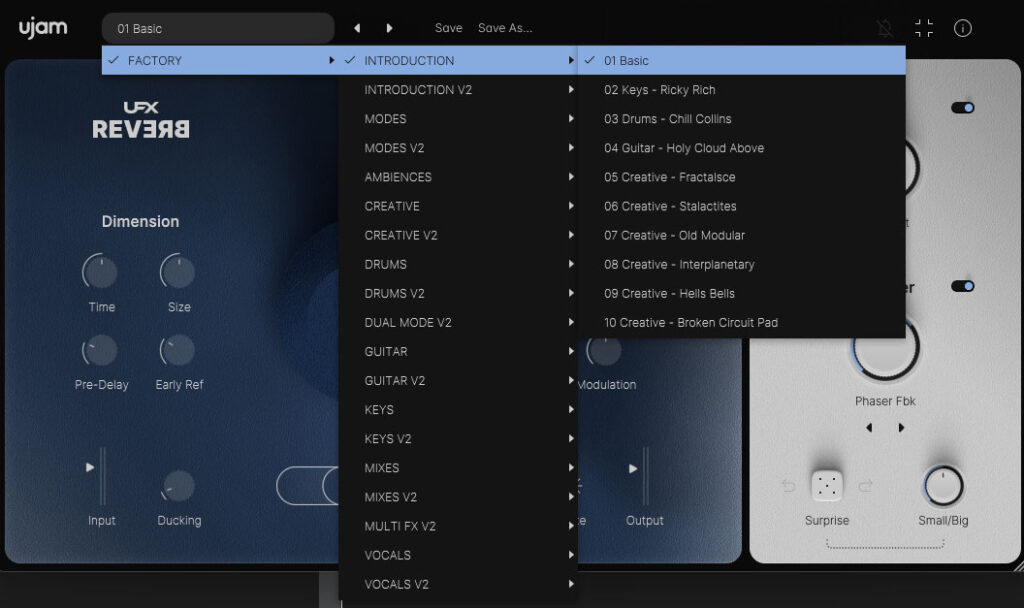
Task: Click Save As... in top bar
Action: point(505,28)
